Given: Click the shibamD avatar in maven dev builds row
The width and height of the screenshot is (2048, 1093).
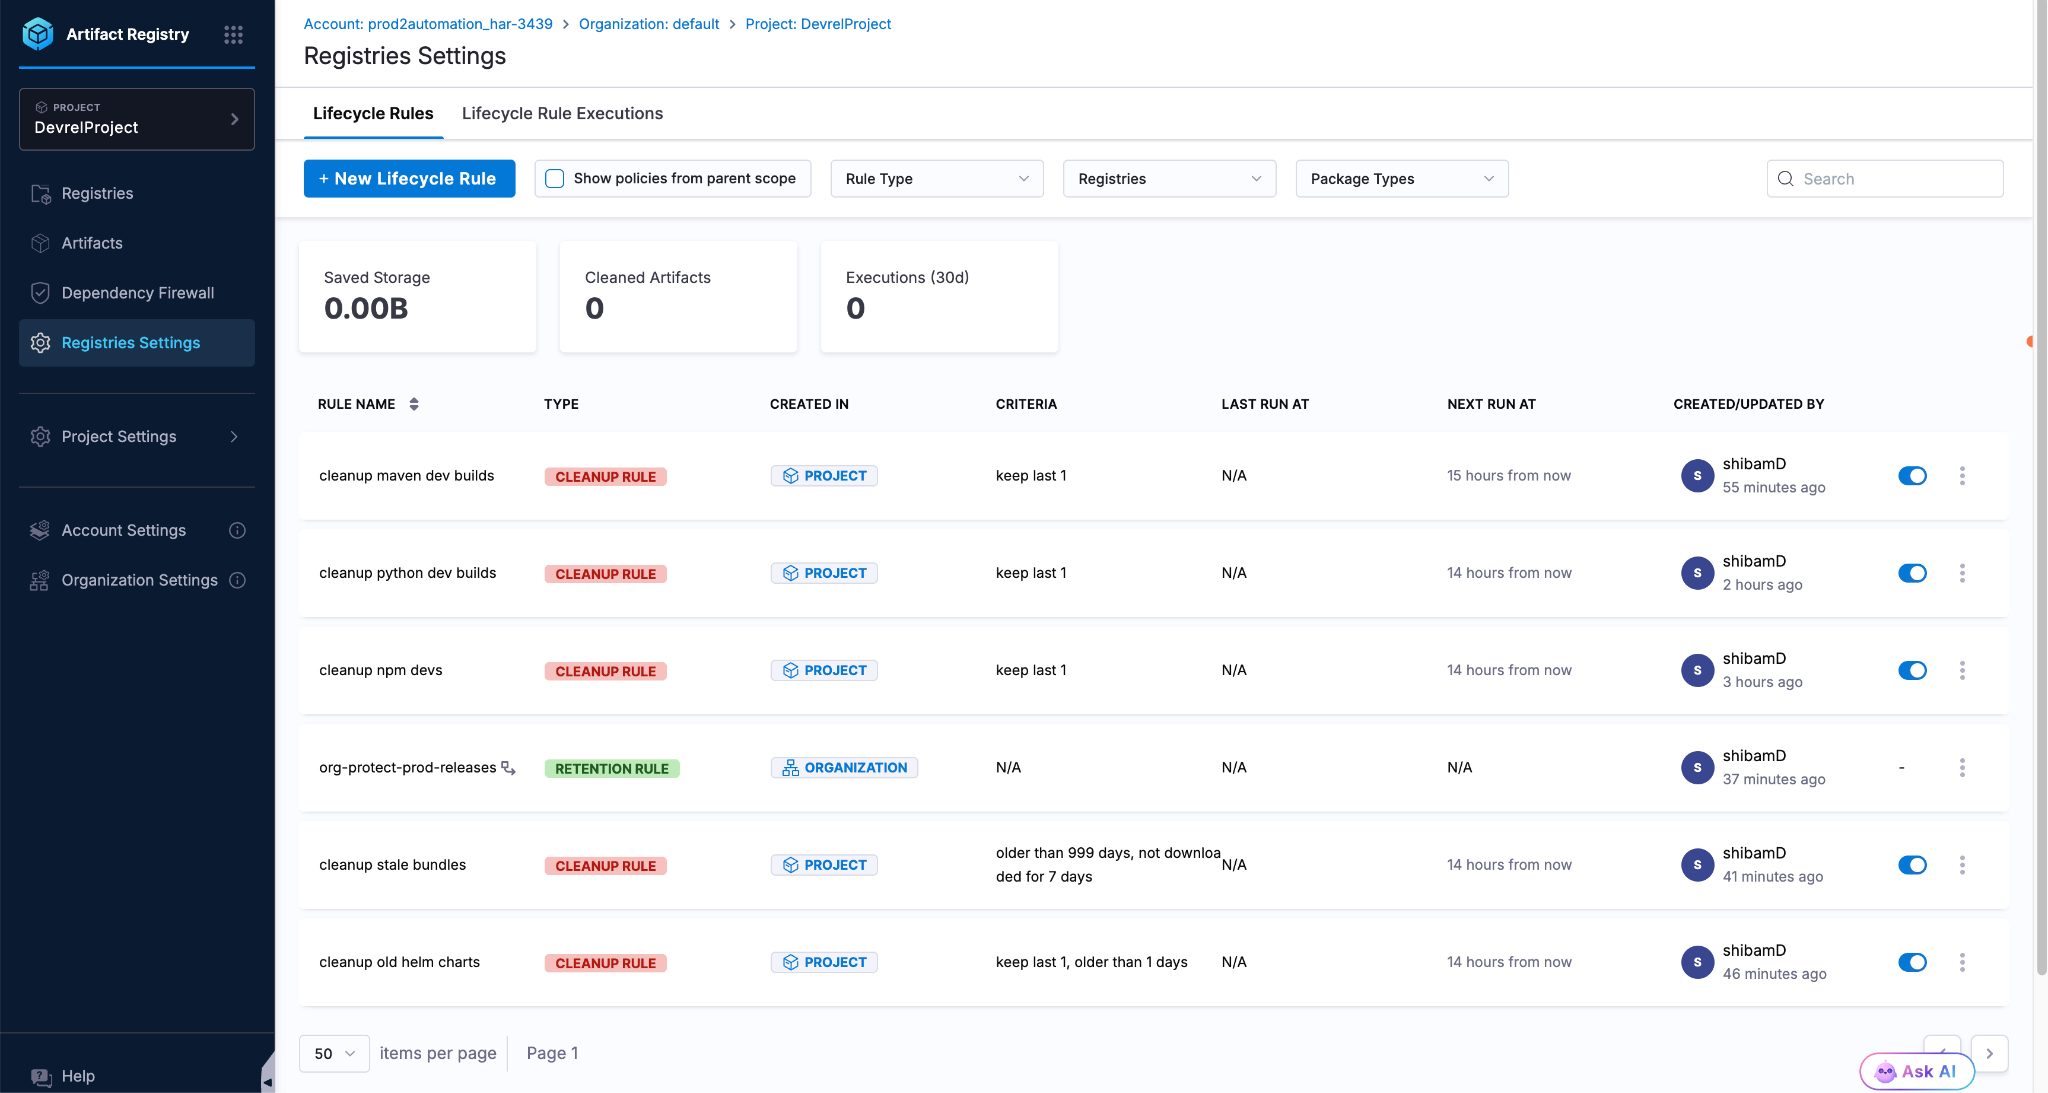Looking at the screenshot, I should click(1697, 476).
